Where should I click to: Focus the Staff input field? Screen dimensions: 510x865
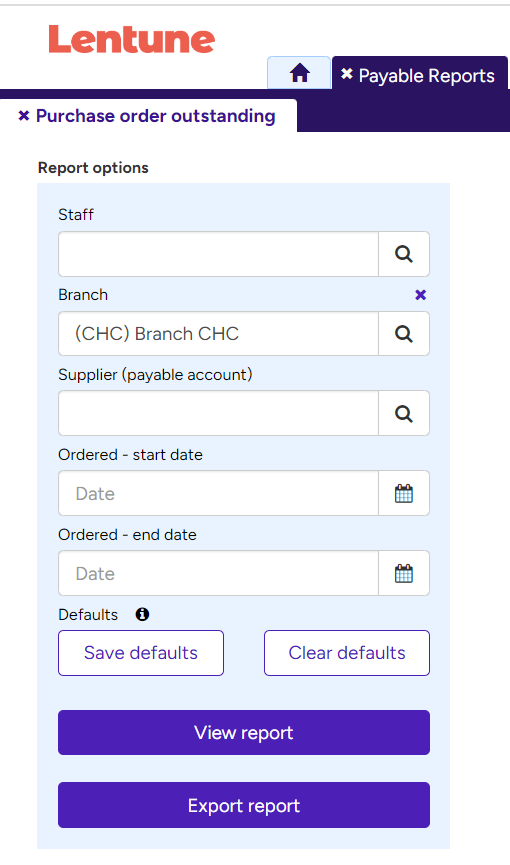click(x=219, y=254)
